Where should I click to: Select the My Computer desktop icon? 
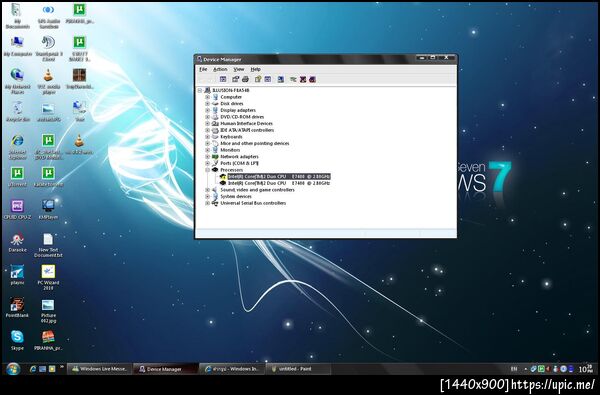[x=17, y=47]
